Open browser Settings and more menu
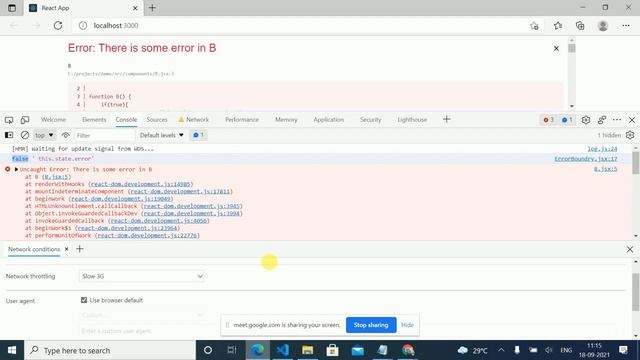Viewport: 640px width, 360px height. (x=626, y=26)
